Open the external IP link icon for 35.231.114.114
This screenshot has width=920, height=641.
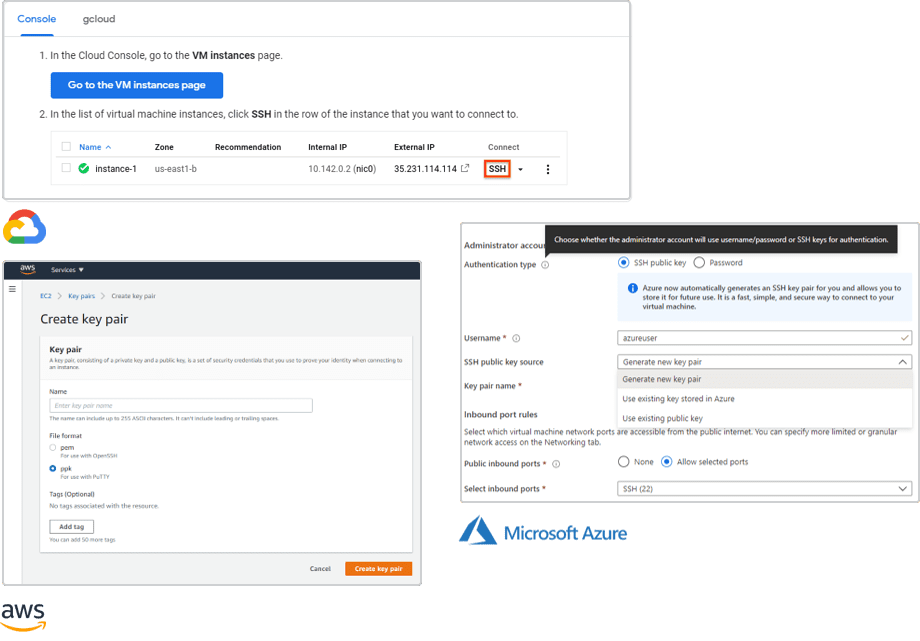click(465, 168)
